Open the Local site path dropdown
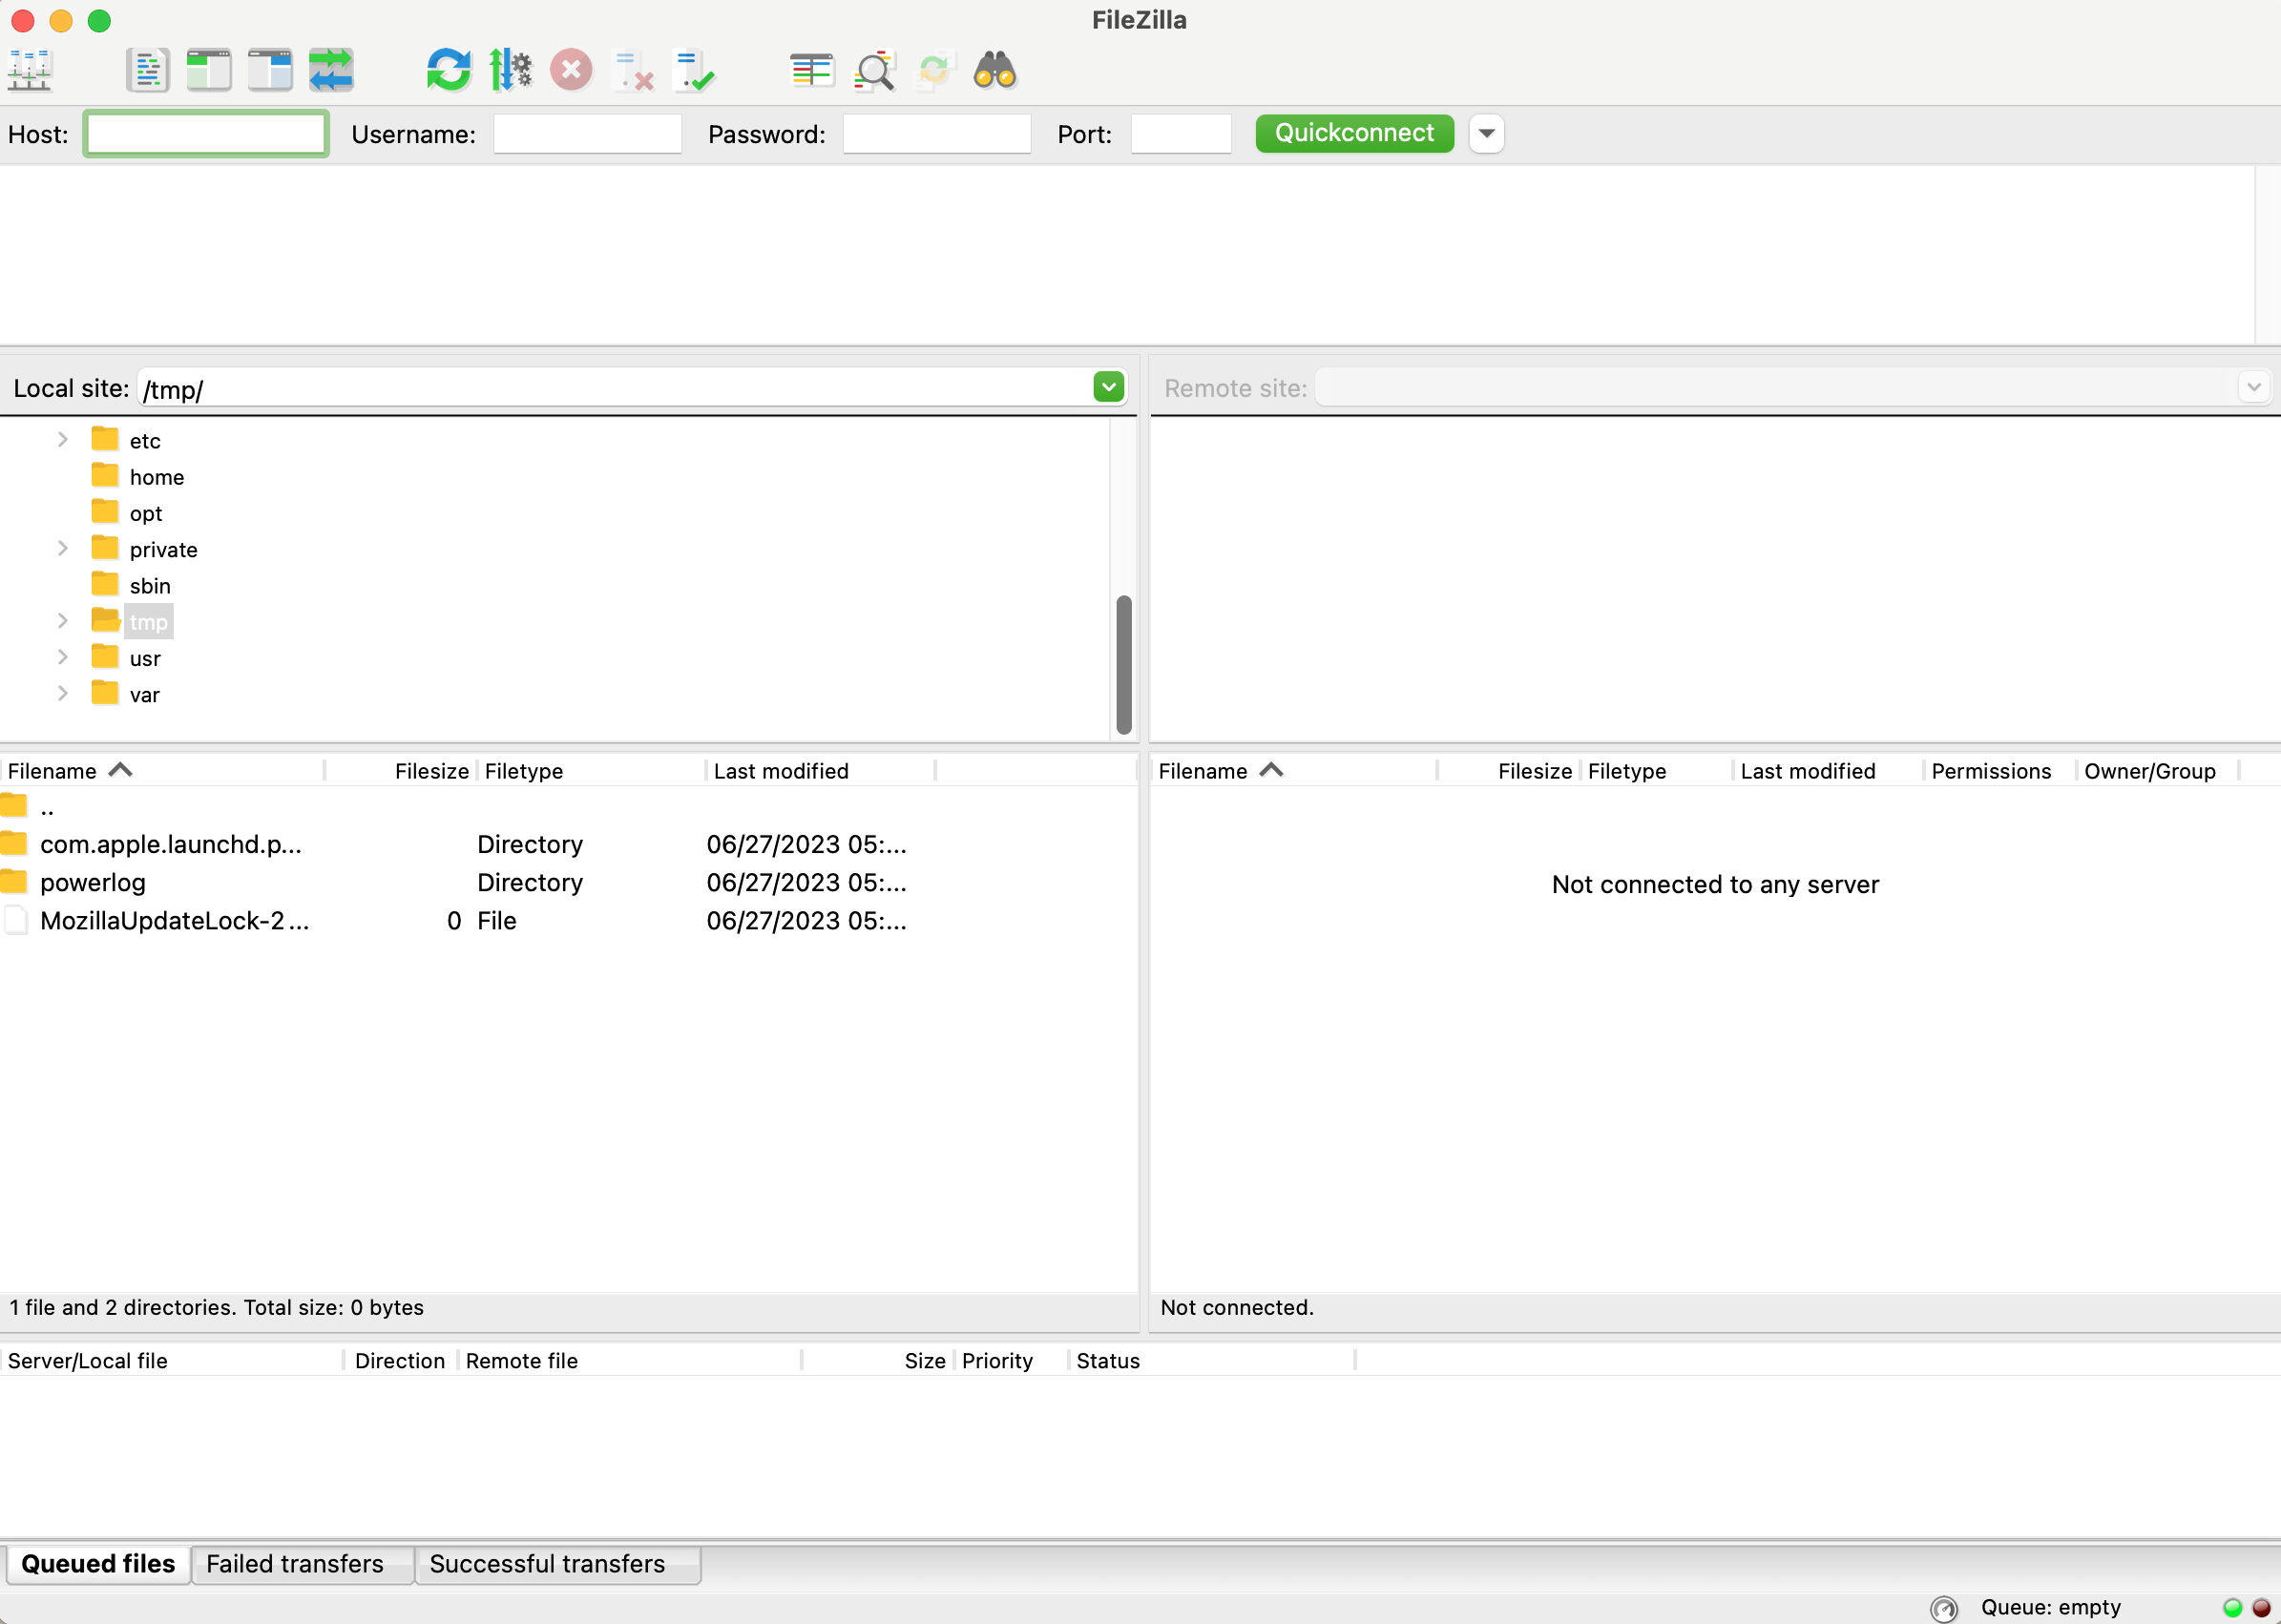Image resolution: width=2281 pixels, height=1624 pixels. click(1108, 387)
